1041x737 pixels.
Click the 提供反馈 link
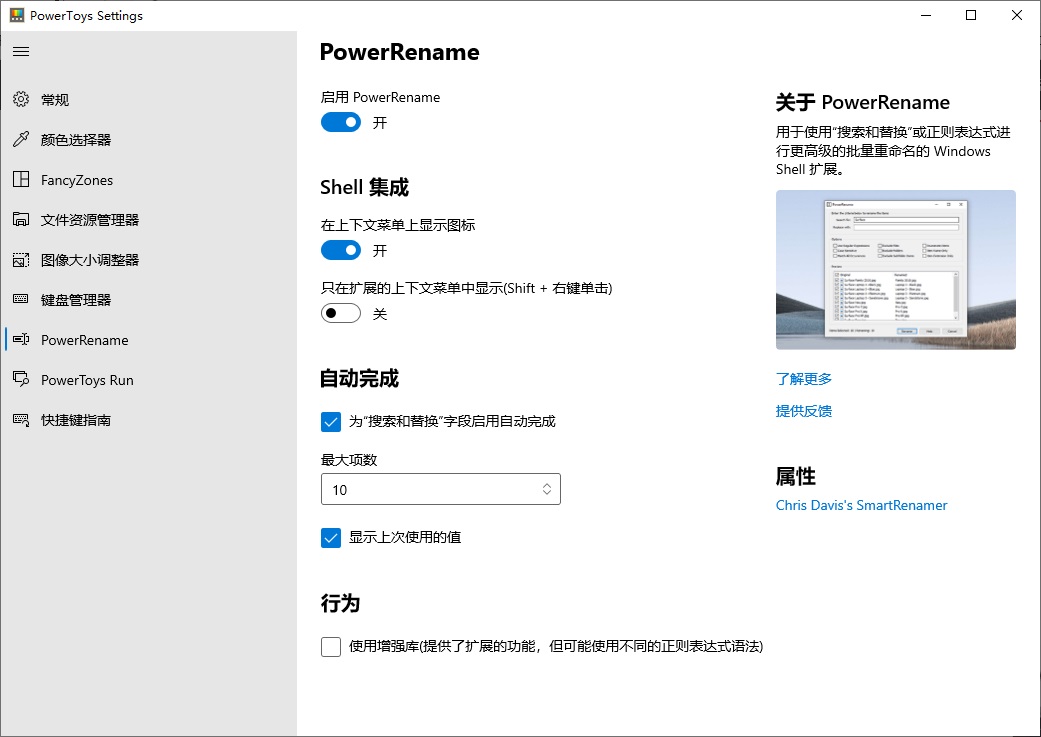point(803,410)
